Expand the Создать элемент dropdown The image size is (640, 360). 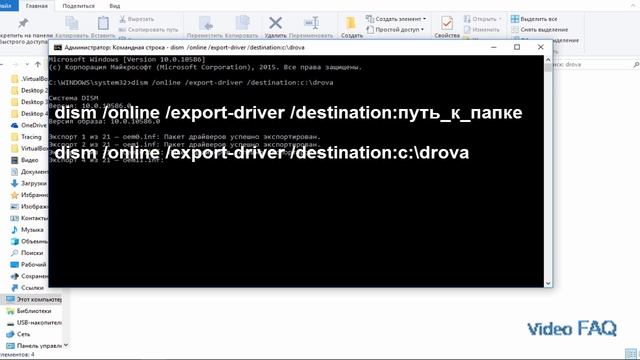(396, 19)
